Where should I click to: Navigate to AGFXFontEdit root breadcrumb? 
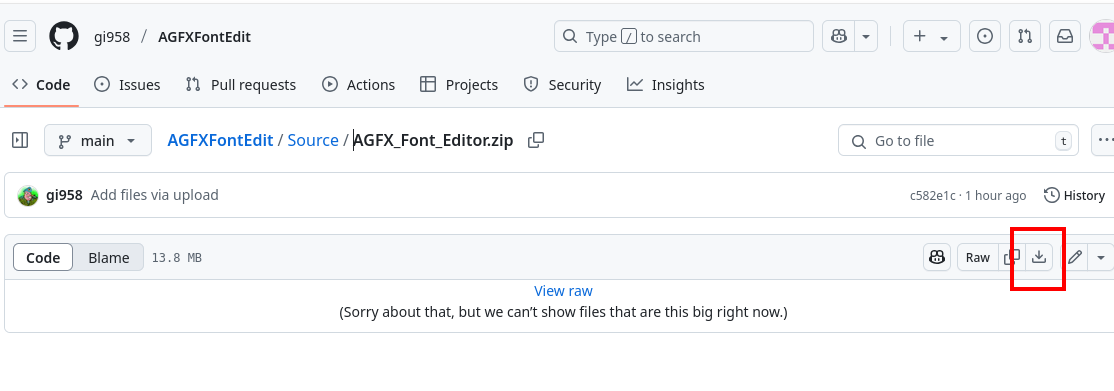[x=220, y=140]
